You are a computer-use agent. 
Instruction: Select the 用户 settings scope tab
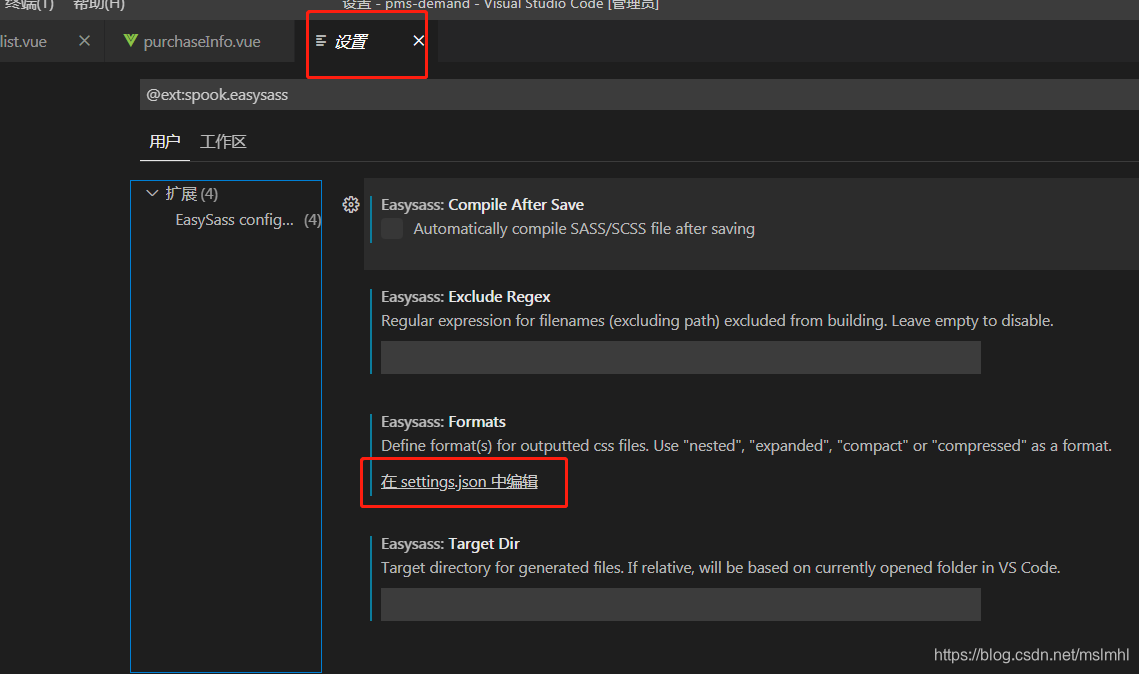click(165, 142)
